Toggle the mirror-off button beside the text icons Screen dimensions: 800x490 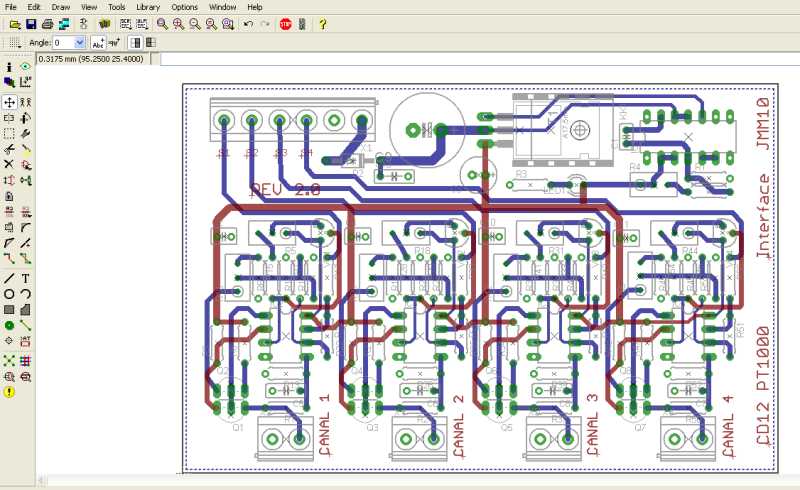pyautogui.click(x=136, y=43)
